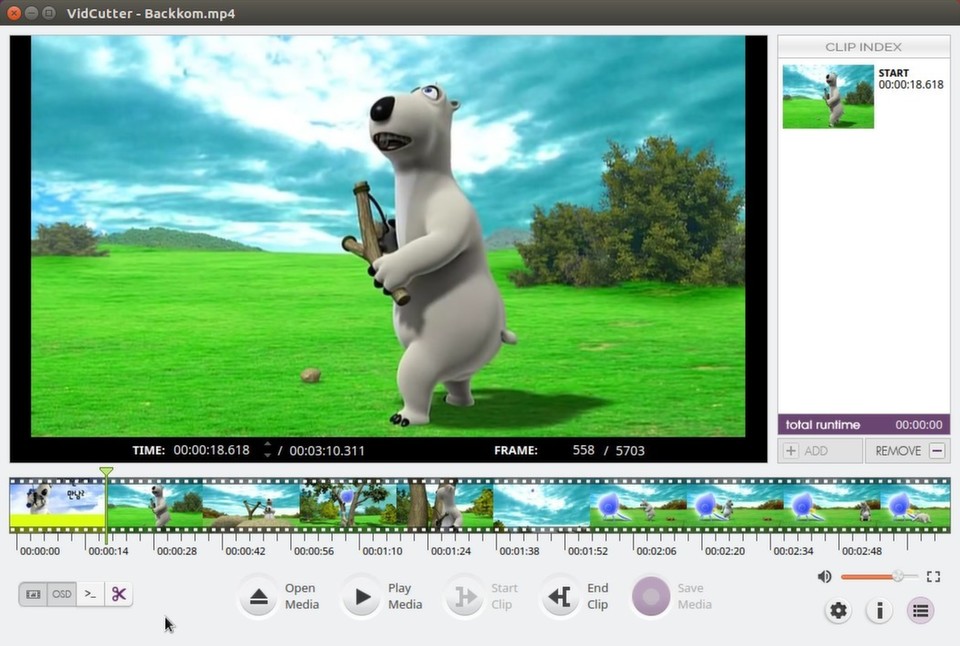Viewport: 960px width, 646px height.
Task: Click the timeline title-card frame with Korean text
Action: point(58,505)
